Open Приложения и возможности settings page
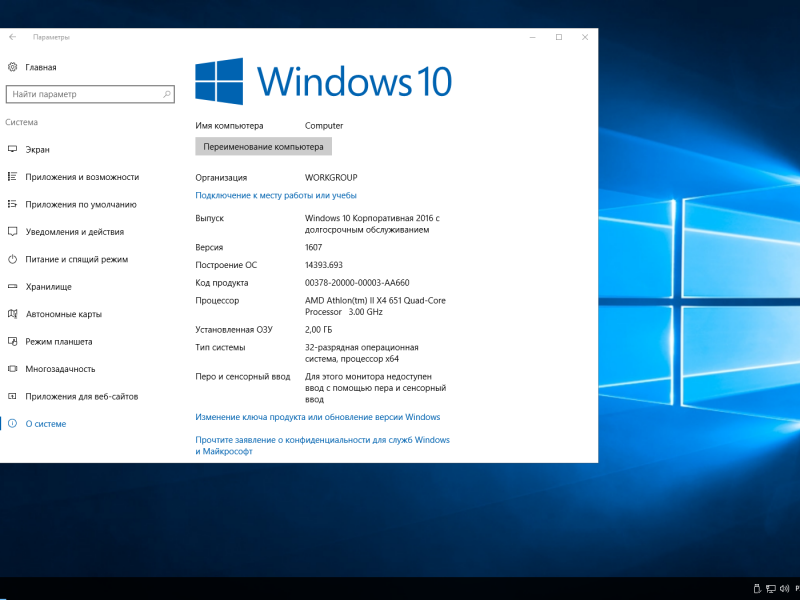Image resolution: width=800 pixels, height=600 pixels. tap(82, 177)
